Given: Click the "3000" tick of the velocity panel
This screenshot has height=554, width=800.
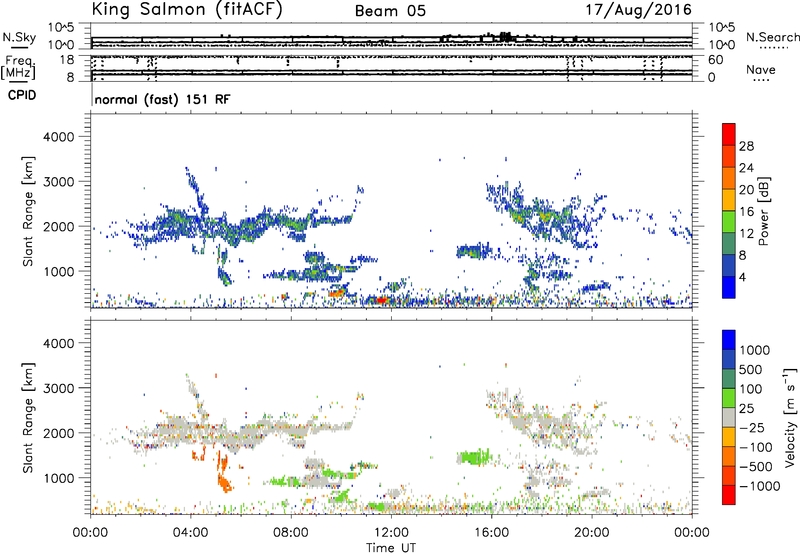Looking at the screenshot, I should pyautogui.click(x=58, y=388).
